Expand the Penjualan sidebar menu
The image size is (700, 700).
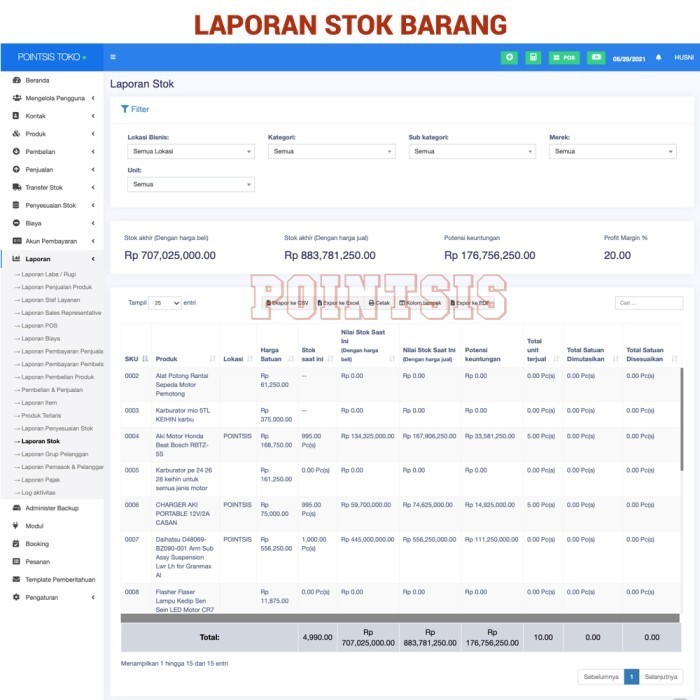click(x=54, y=170)
